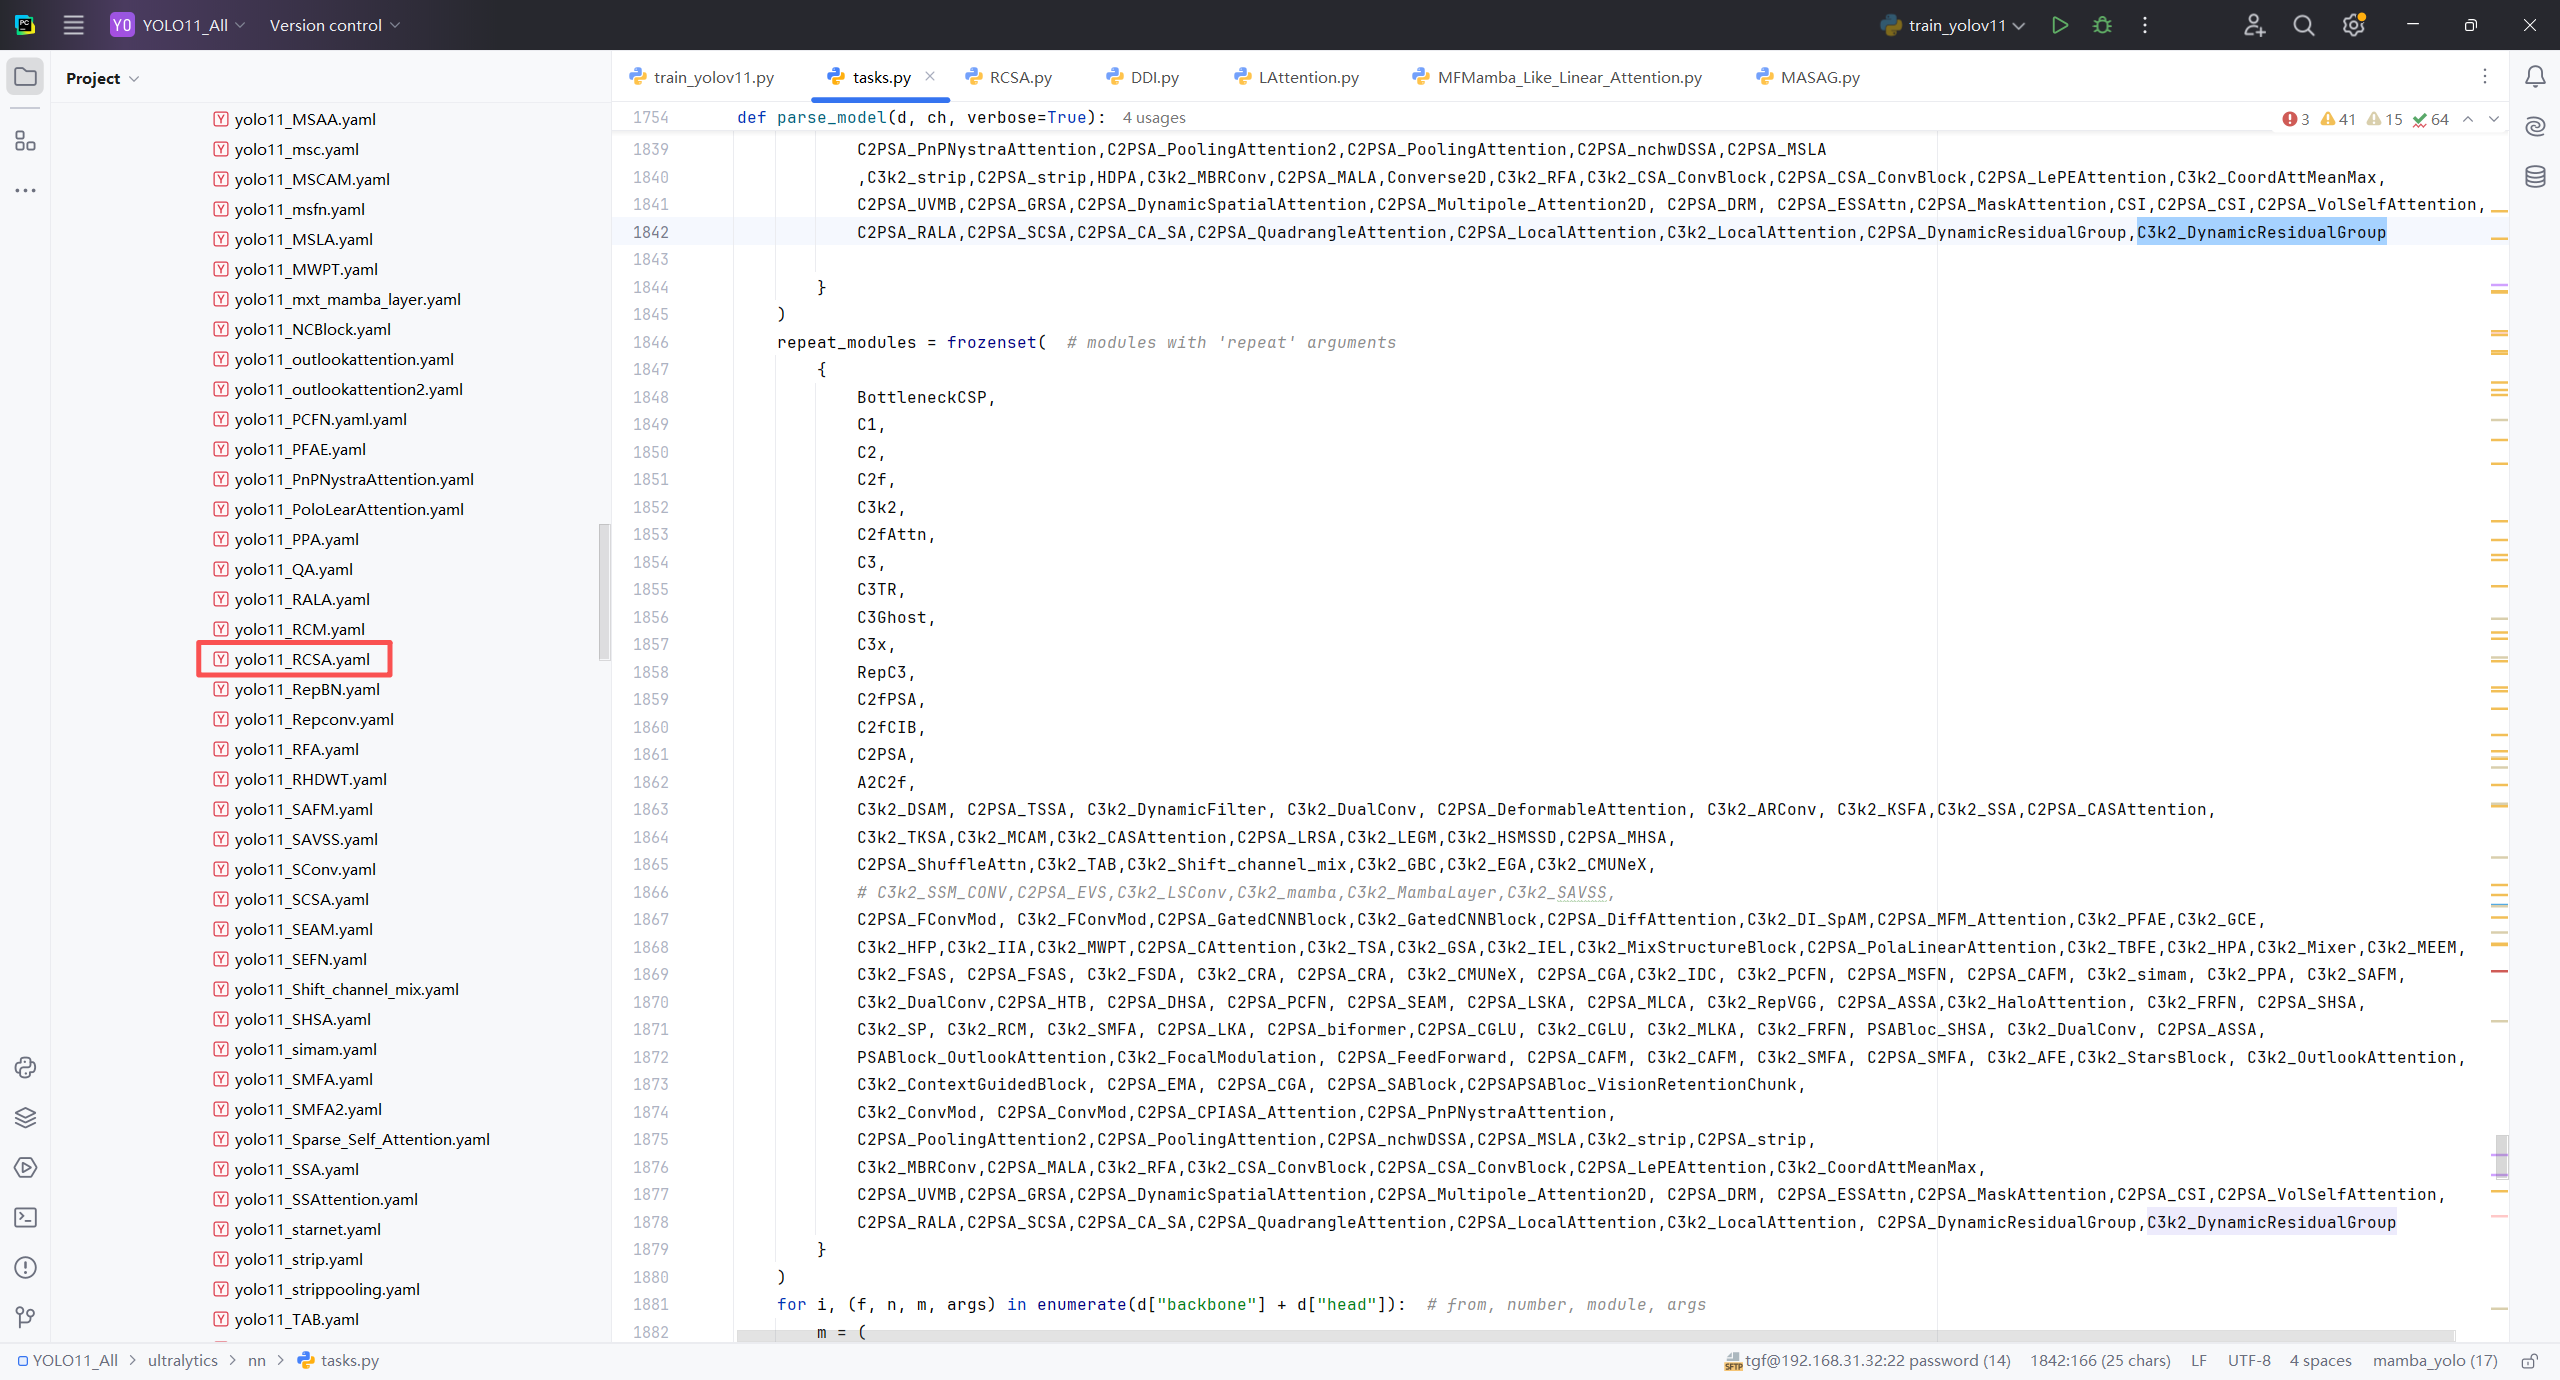The width and height of the screenshot is (2560, 1380).
Task: Open the Project view options dropdown
Action: click(103, 78)
